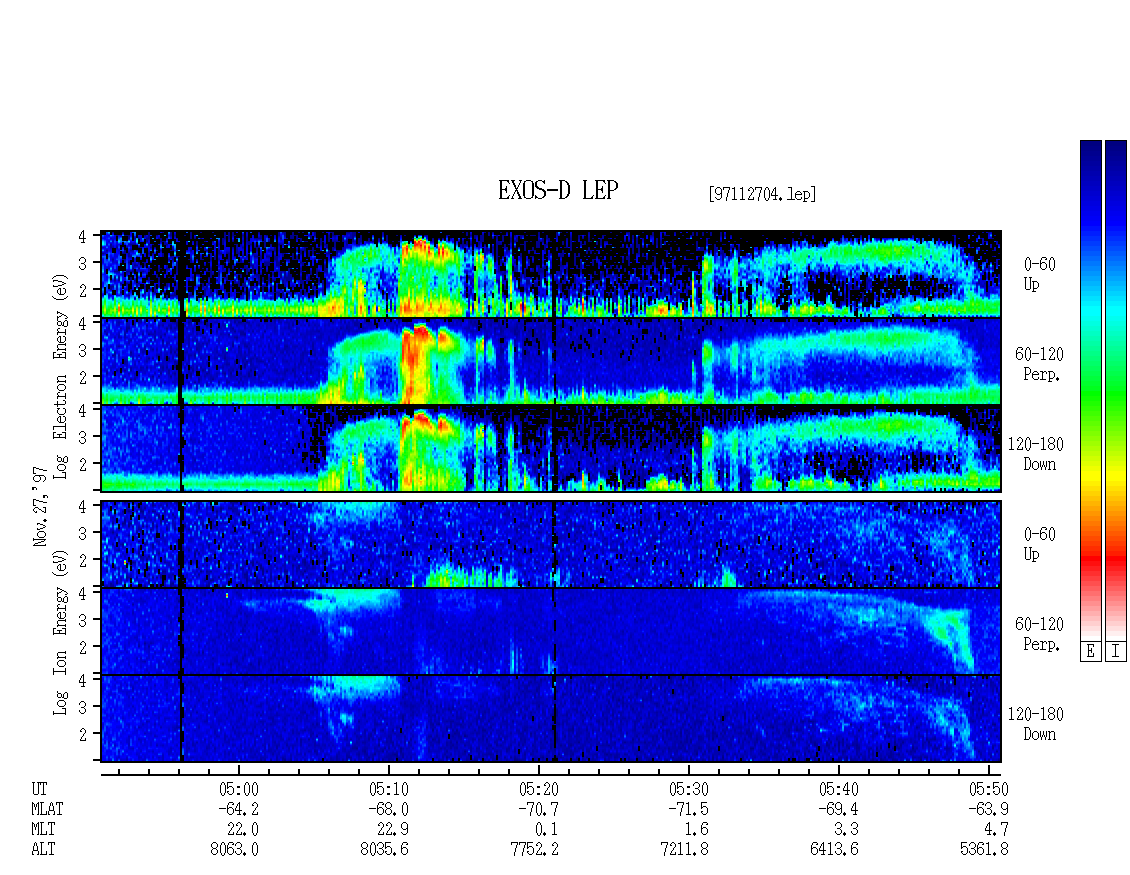
Task: Select the MLT value '22.0'
Action: pos(243,829)
